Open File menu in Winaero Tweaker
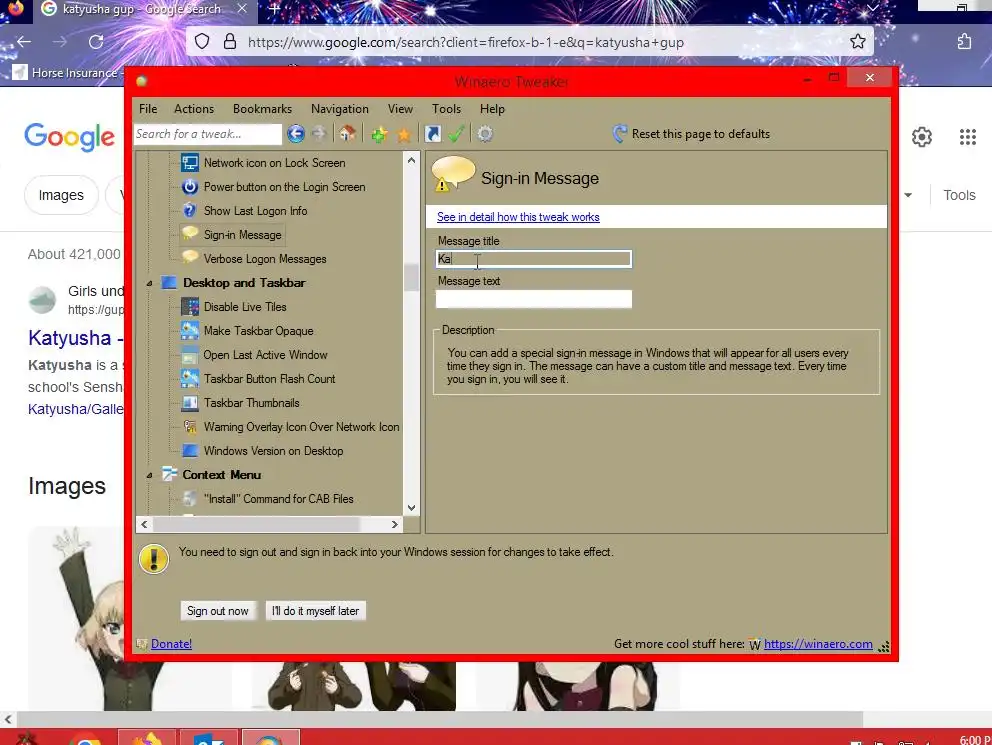Image resolution: width=992 pixels, height=745 pixels. click(x=148, y=109)
